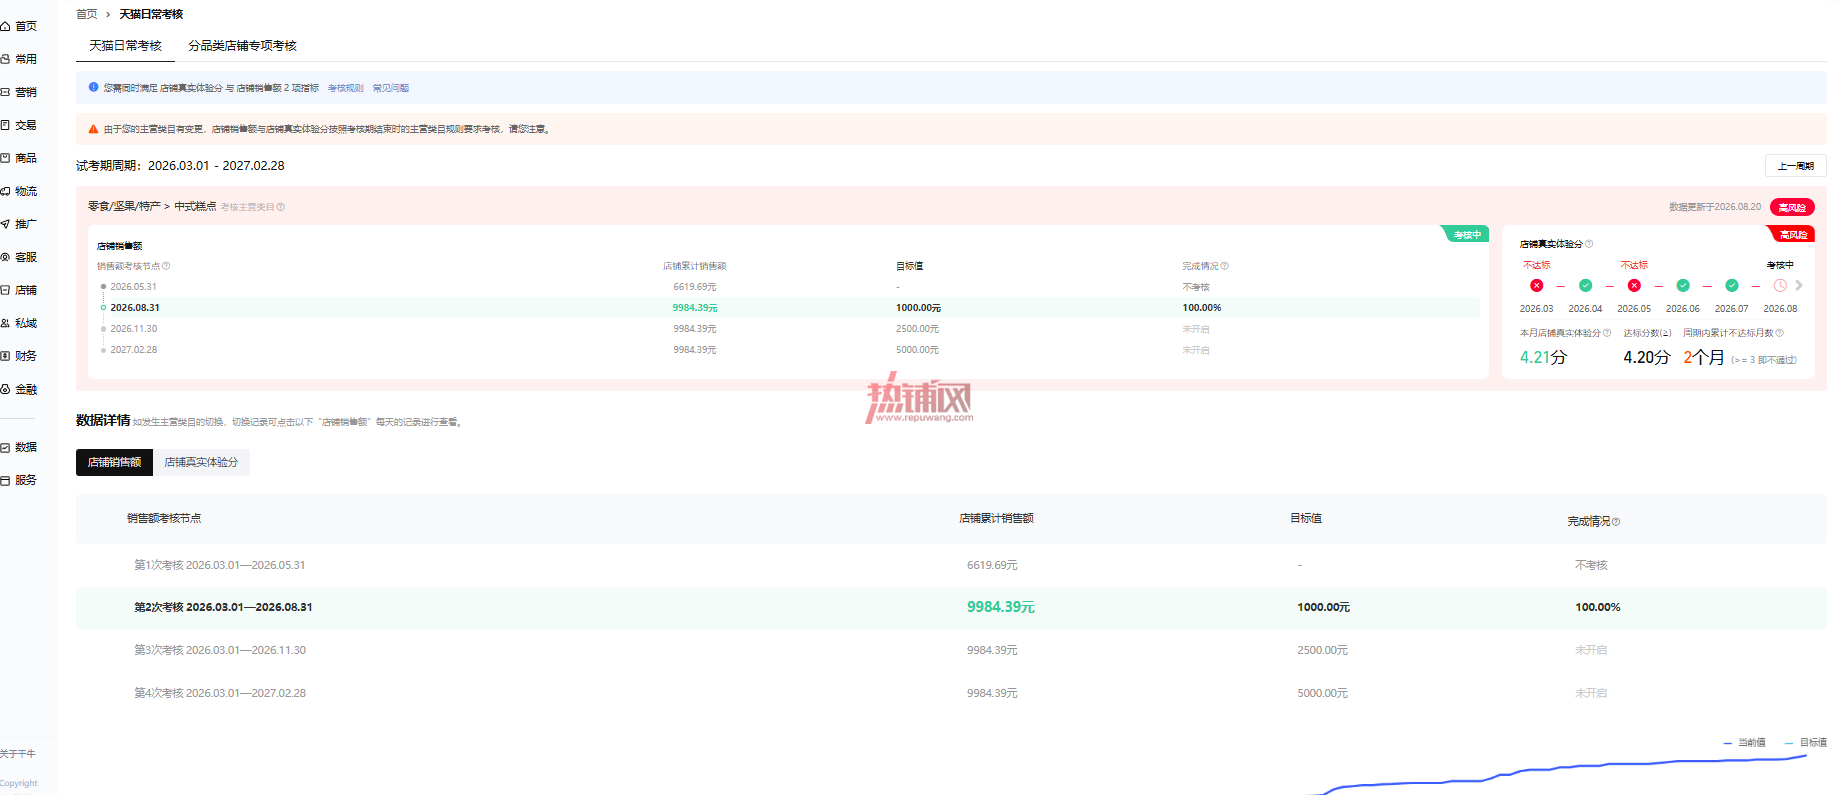Click the 关于千牛 footer link
This screenshot has height=795, width=1839.
point(18,754)
